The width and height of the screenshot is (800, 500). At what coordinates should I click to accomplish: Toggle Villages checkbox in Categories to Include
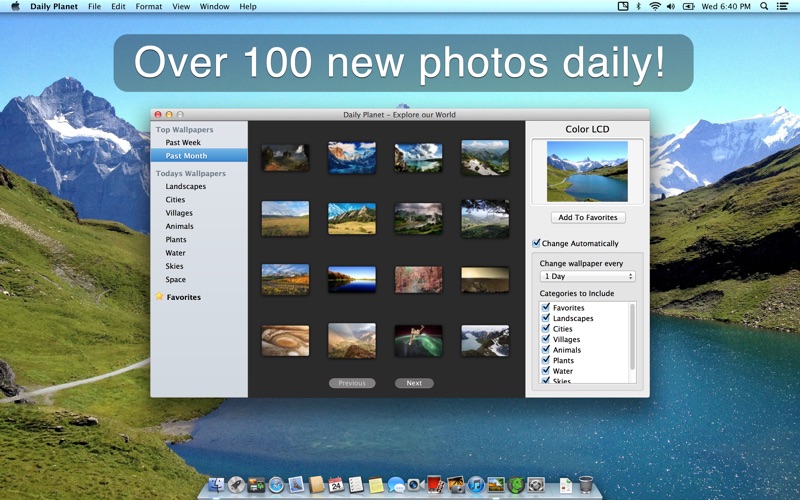pyautogui.click(x=545, y=339)
